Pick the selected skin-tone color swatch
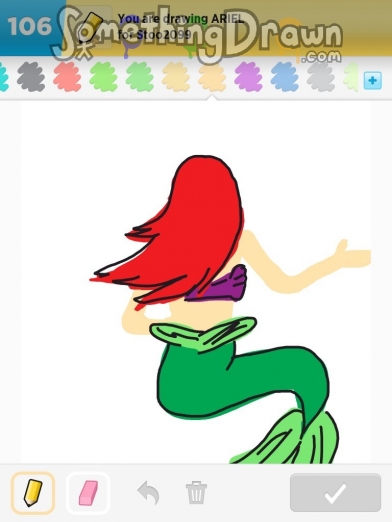Image resolution: width=392 pixels, height=522 pixels. (x=212, y=77)
